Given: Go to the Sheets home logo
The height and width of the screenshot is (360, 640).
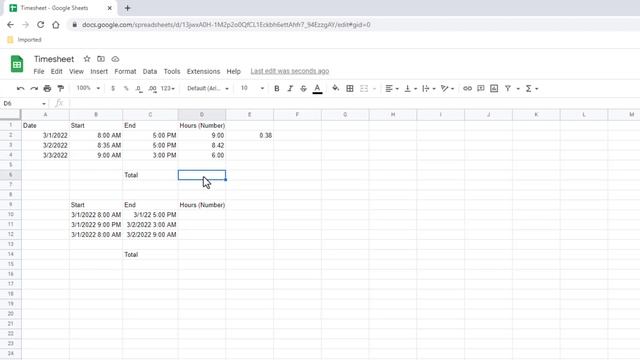Looking at the screenshot, I should point(17,64).
